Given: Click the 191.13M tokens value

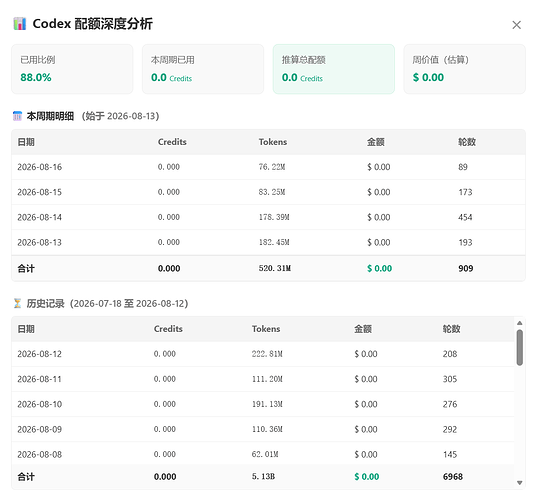Looking at the screenshot, I should tap(267, 404).
